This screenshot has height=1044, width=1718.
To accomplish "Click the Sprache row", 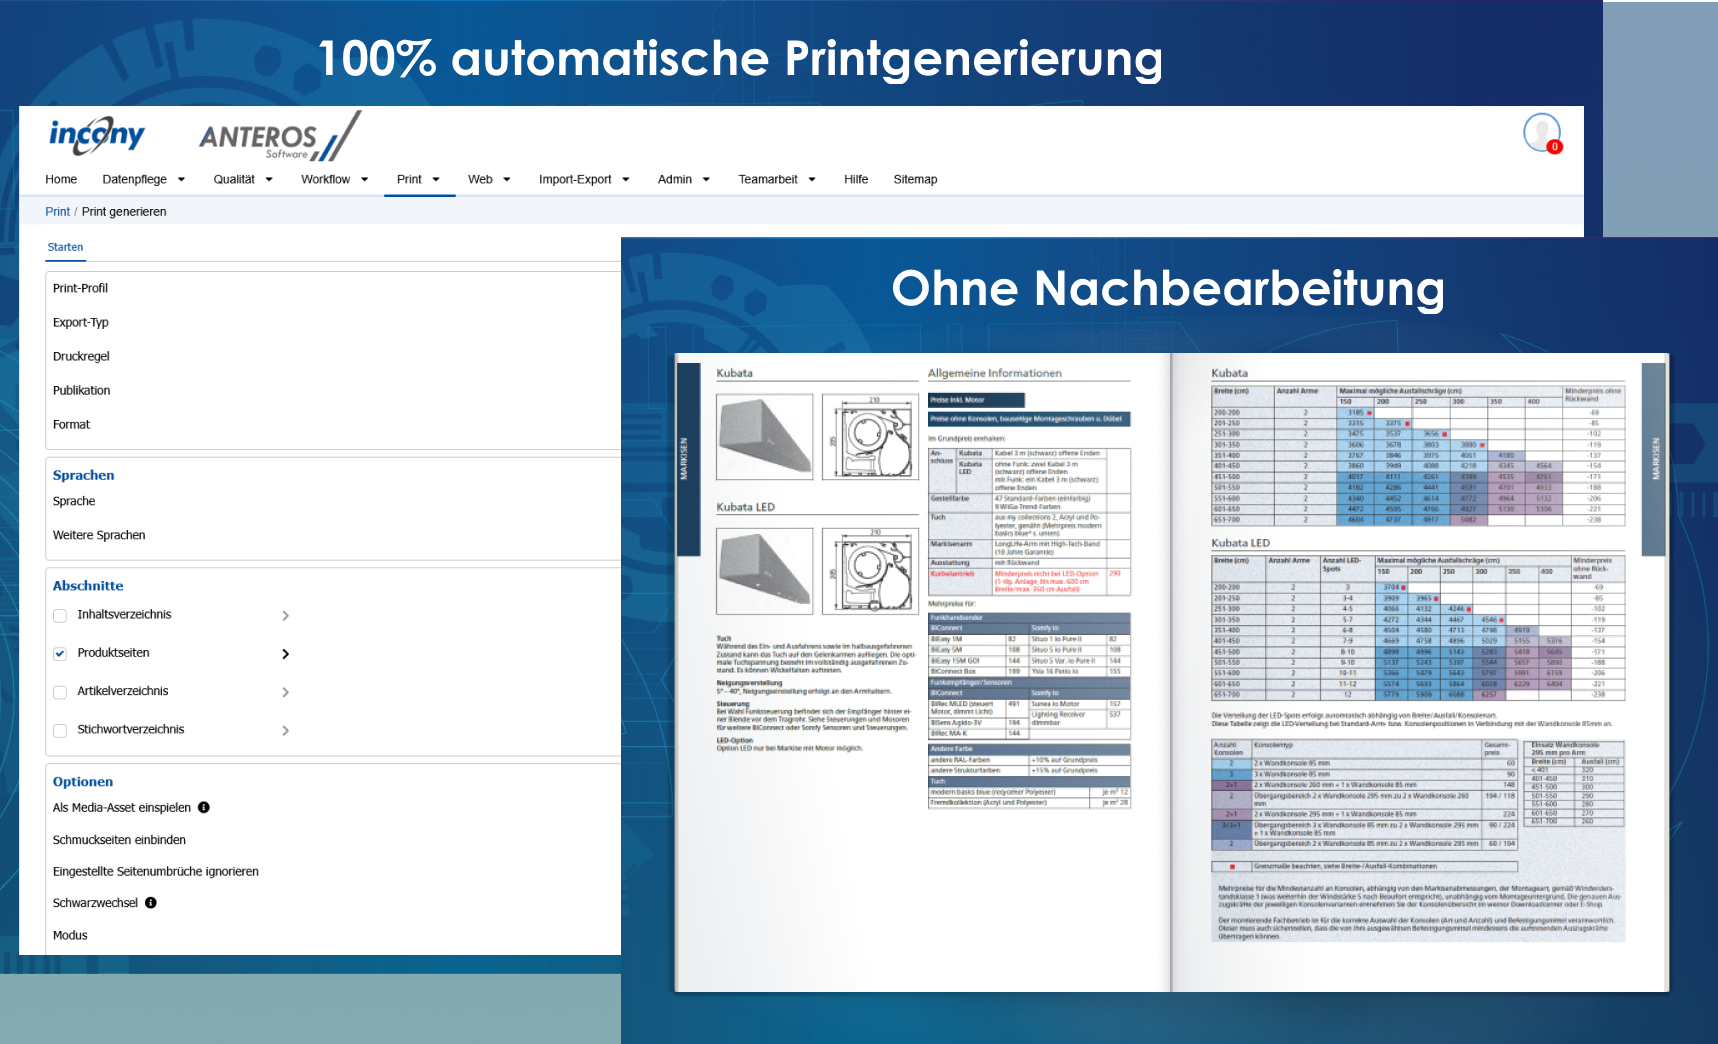I will pyautogui.click(x=333, y=501).
